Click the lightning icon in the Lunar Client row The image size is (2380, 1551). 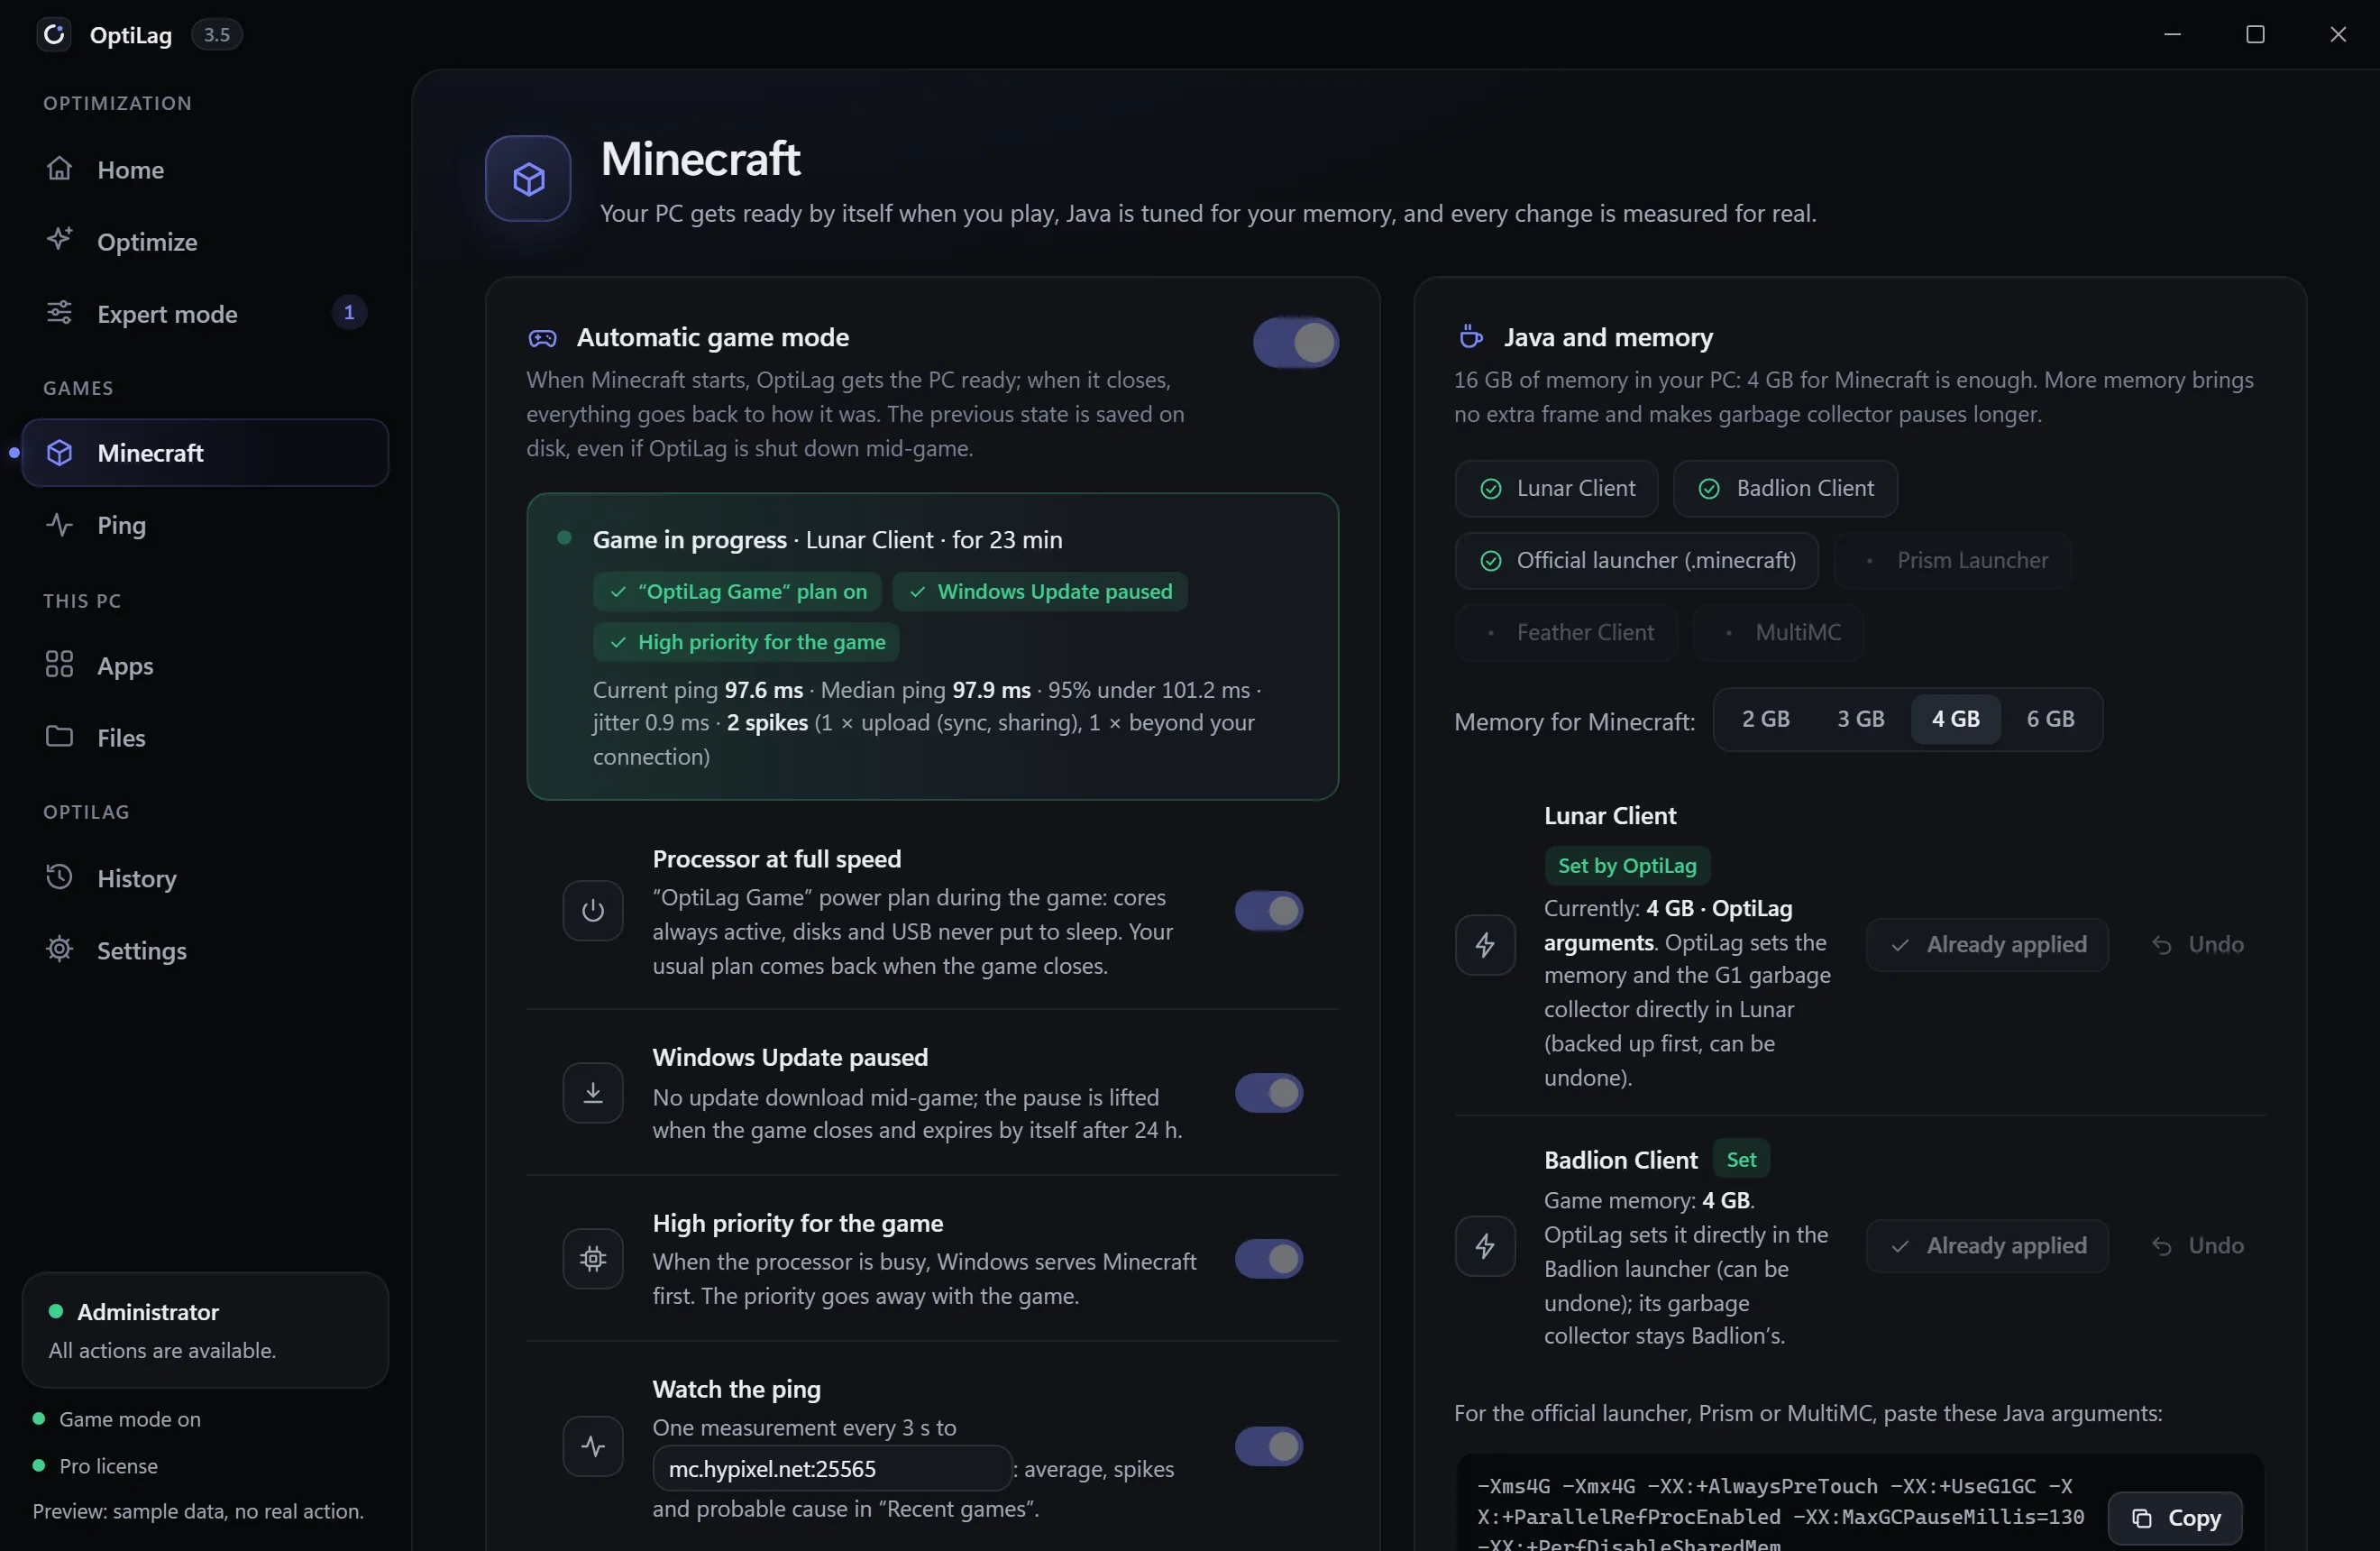point(1485,945)
